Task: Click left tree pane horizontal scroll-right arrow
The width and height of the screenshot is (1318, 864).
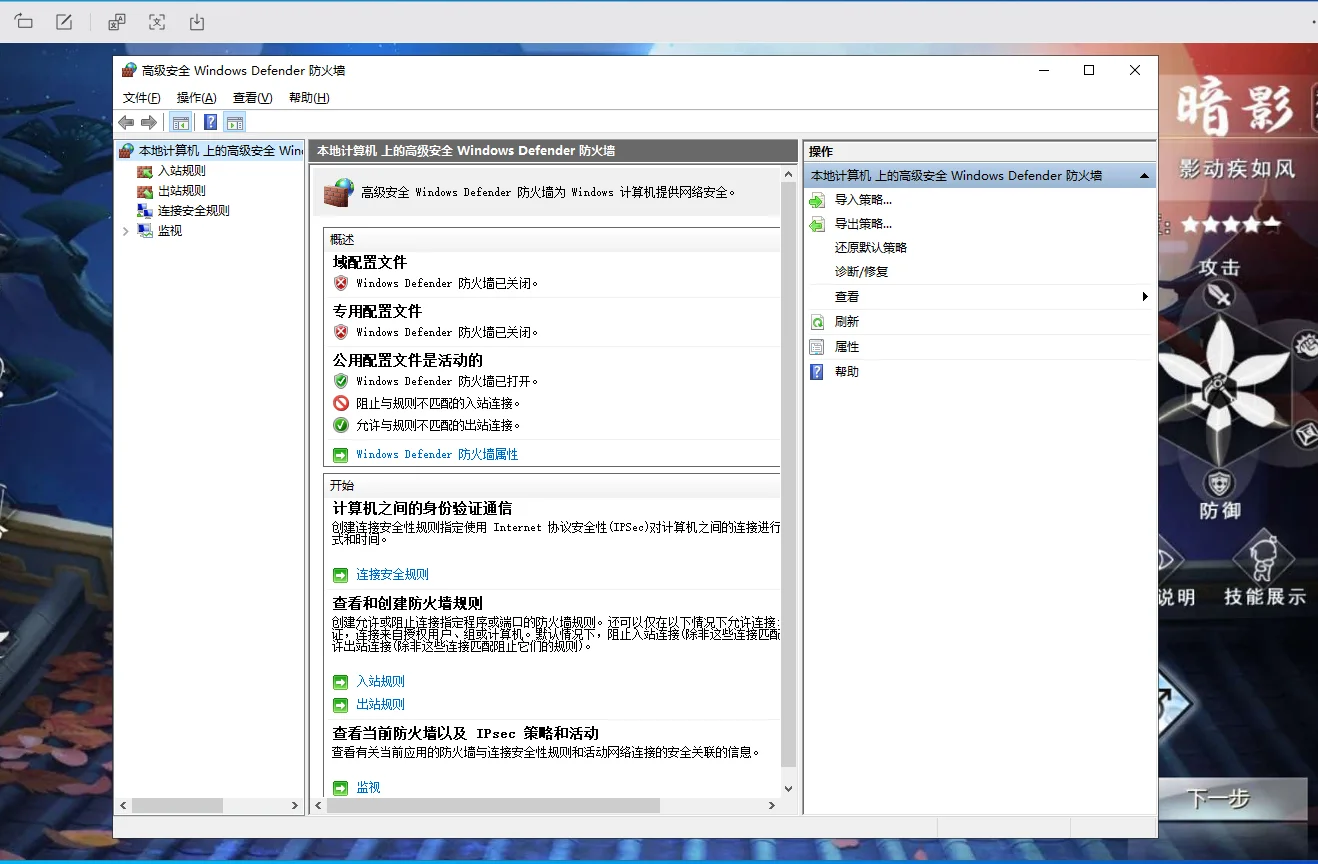Action: point(295,805)
